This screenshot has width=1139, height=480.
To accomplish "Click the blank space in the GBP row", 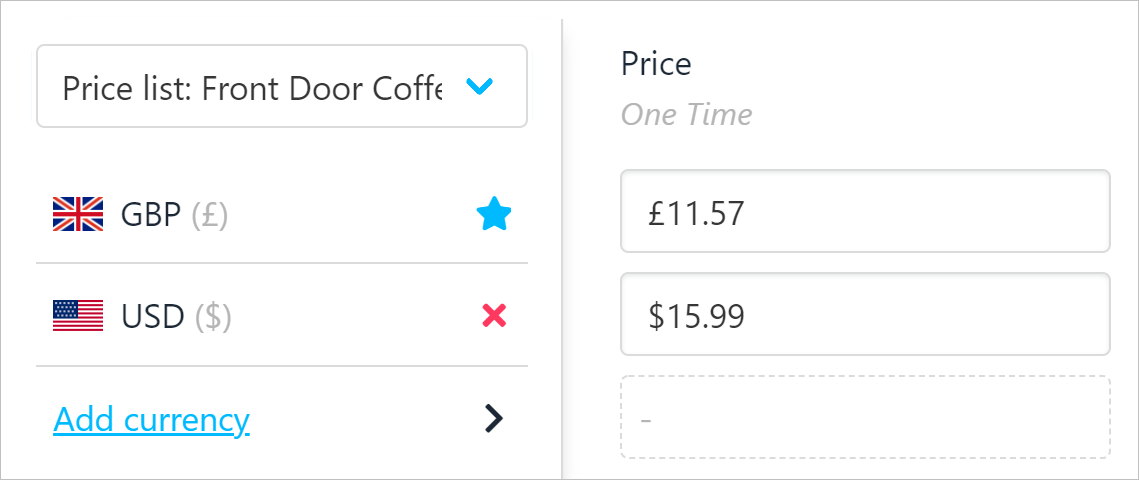I will (350, 214).
